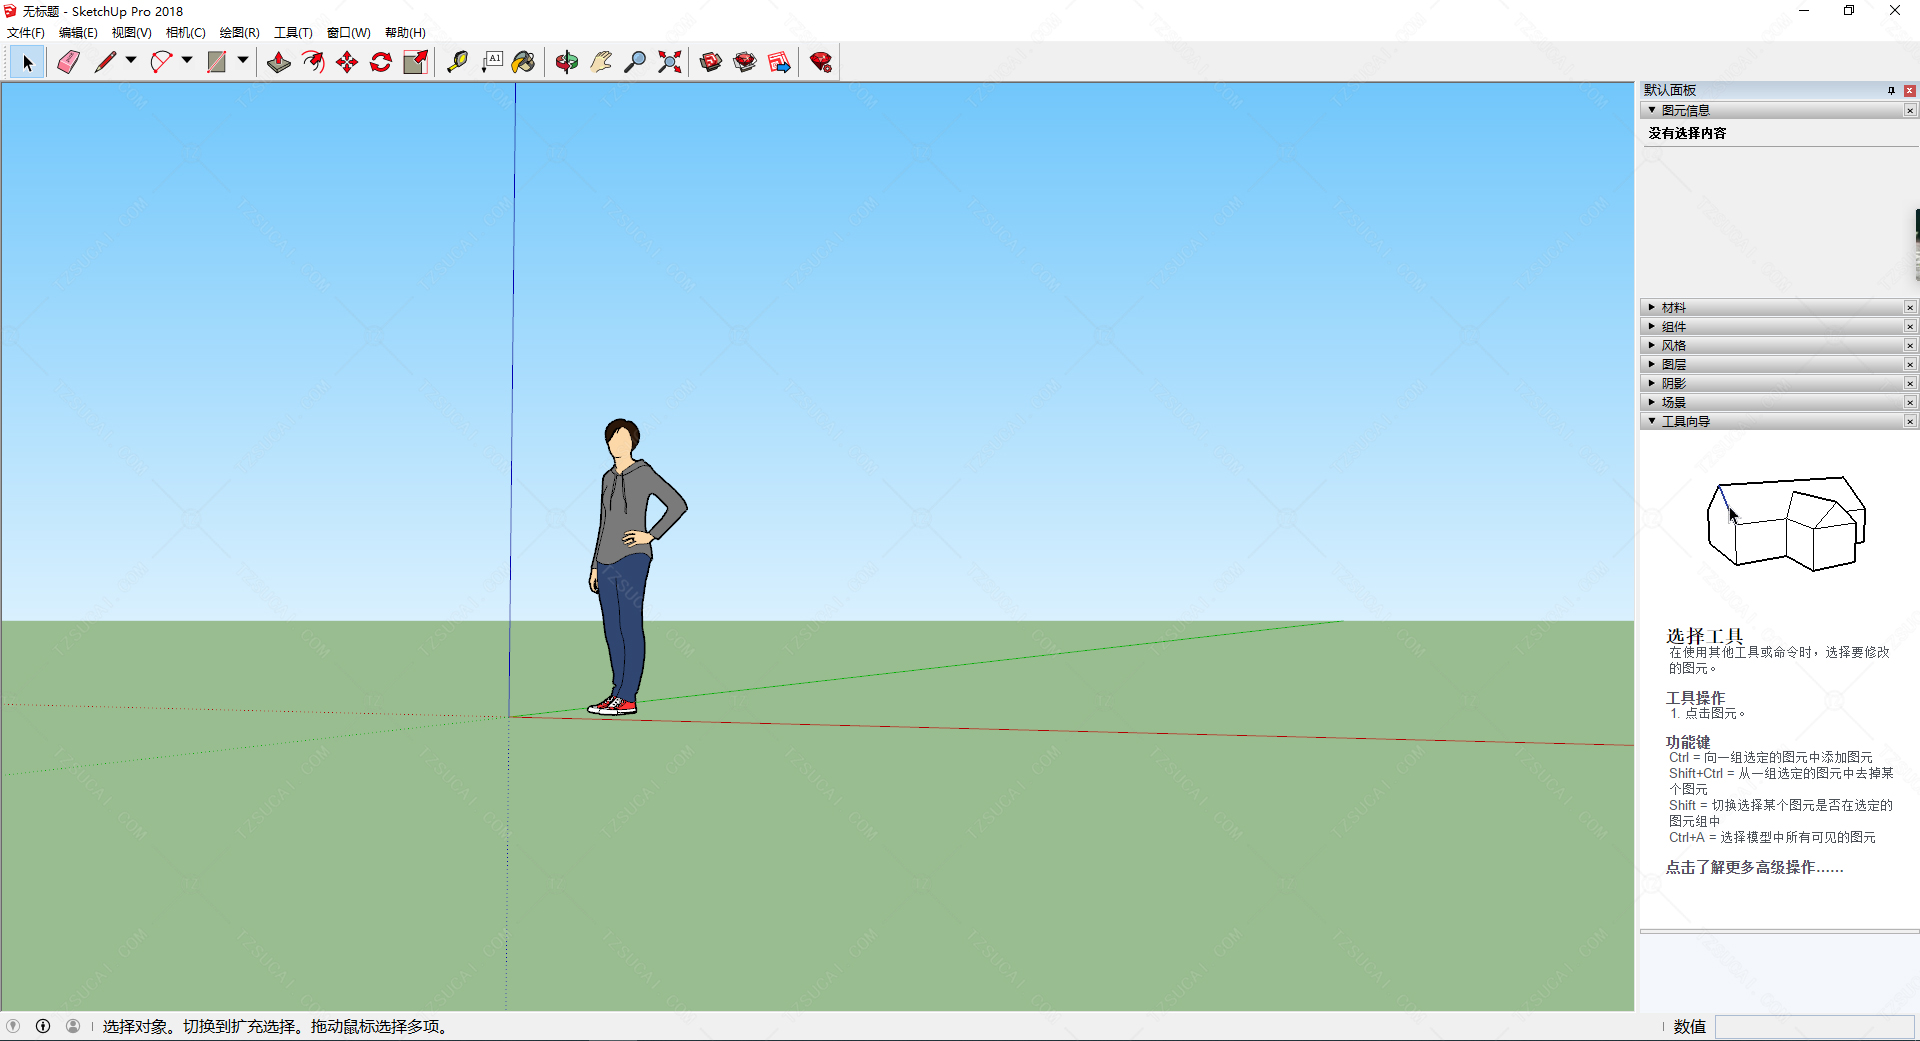
Task: Select the Text label tool
Action: (491, 62)
